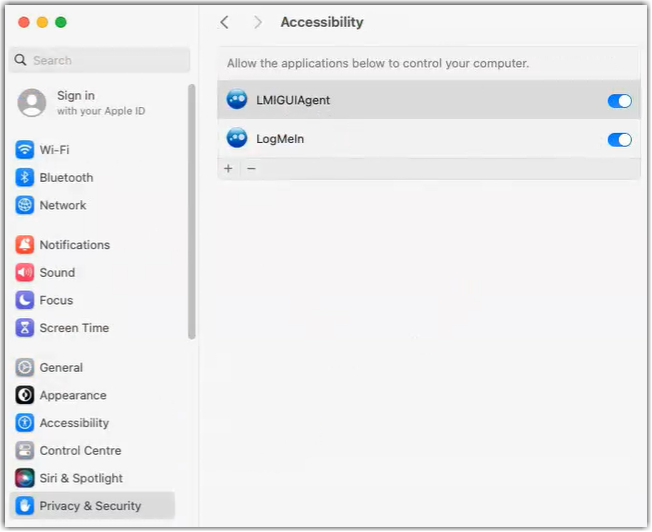This screenshot has width=652, height=532.
Task: Select the Focus moon icon
Action: click(x=25, y=300)
